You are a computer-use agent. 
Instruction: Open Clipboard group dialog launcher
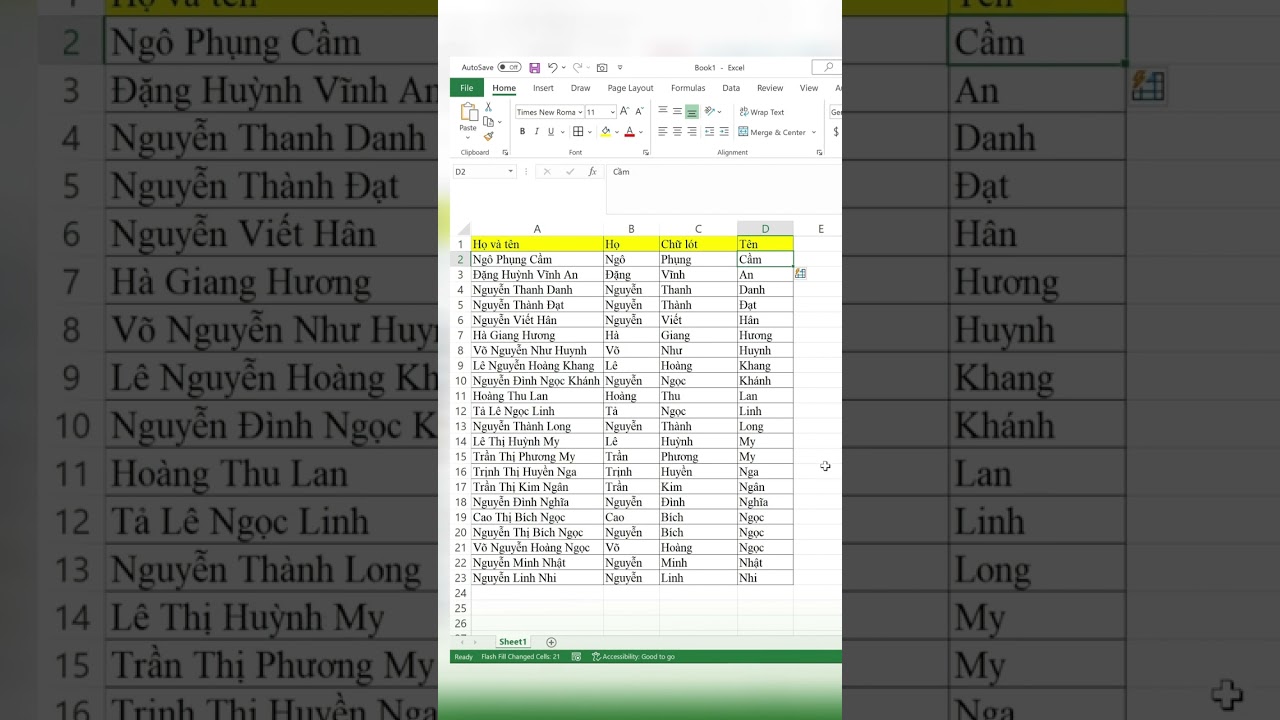(505, 152)
